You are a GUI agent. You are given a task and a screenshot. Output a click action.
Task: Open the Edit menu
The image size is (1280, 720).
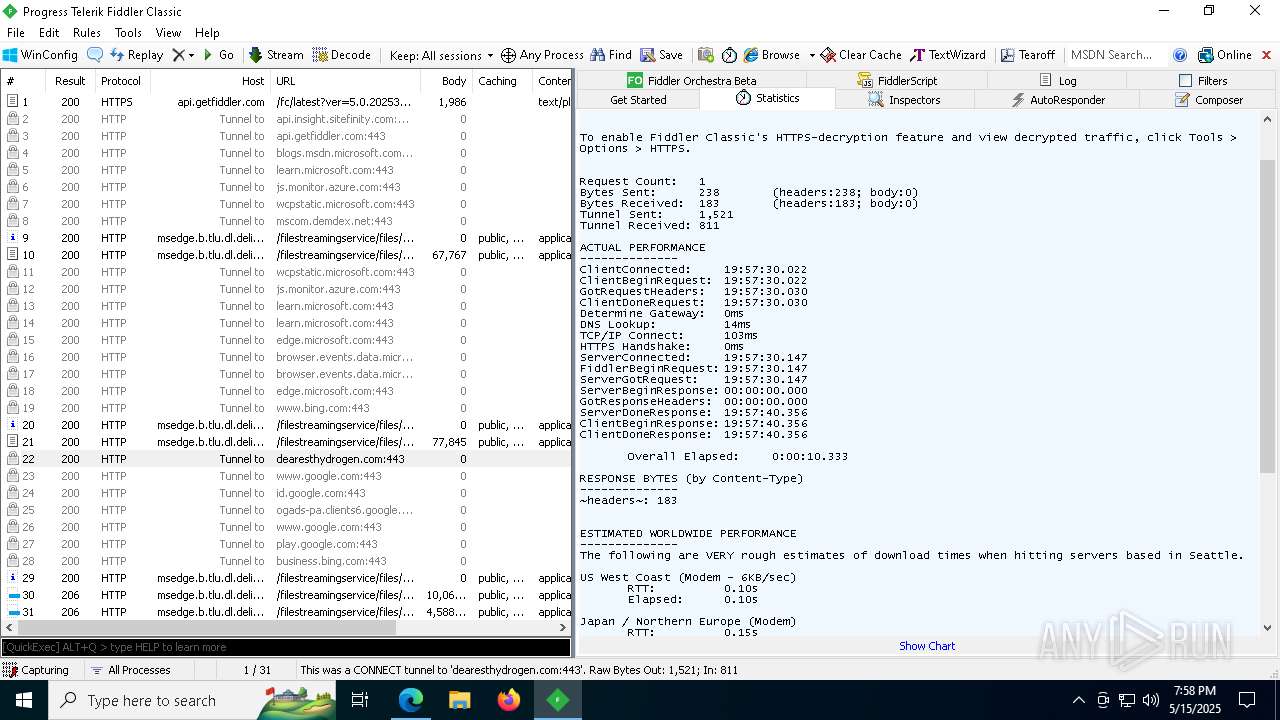(x=49, y=33)
